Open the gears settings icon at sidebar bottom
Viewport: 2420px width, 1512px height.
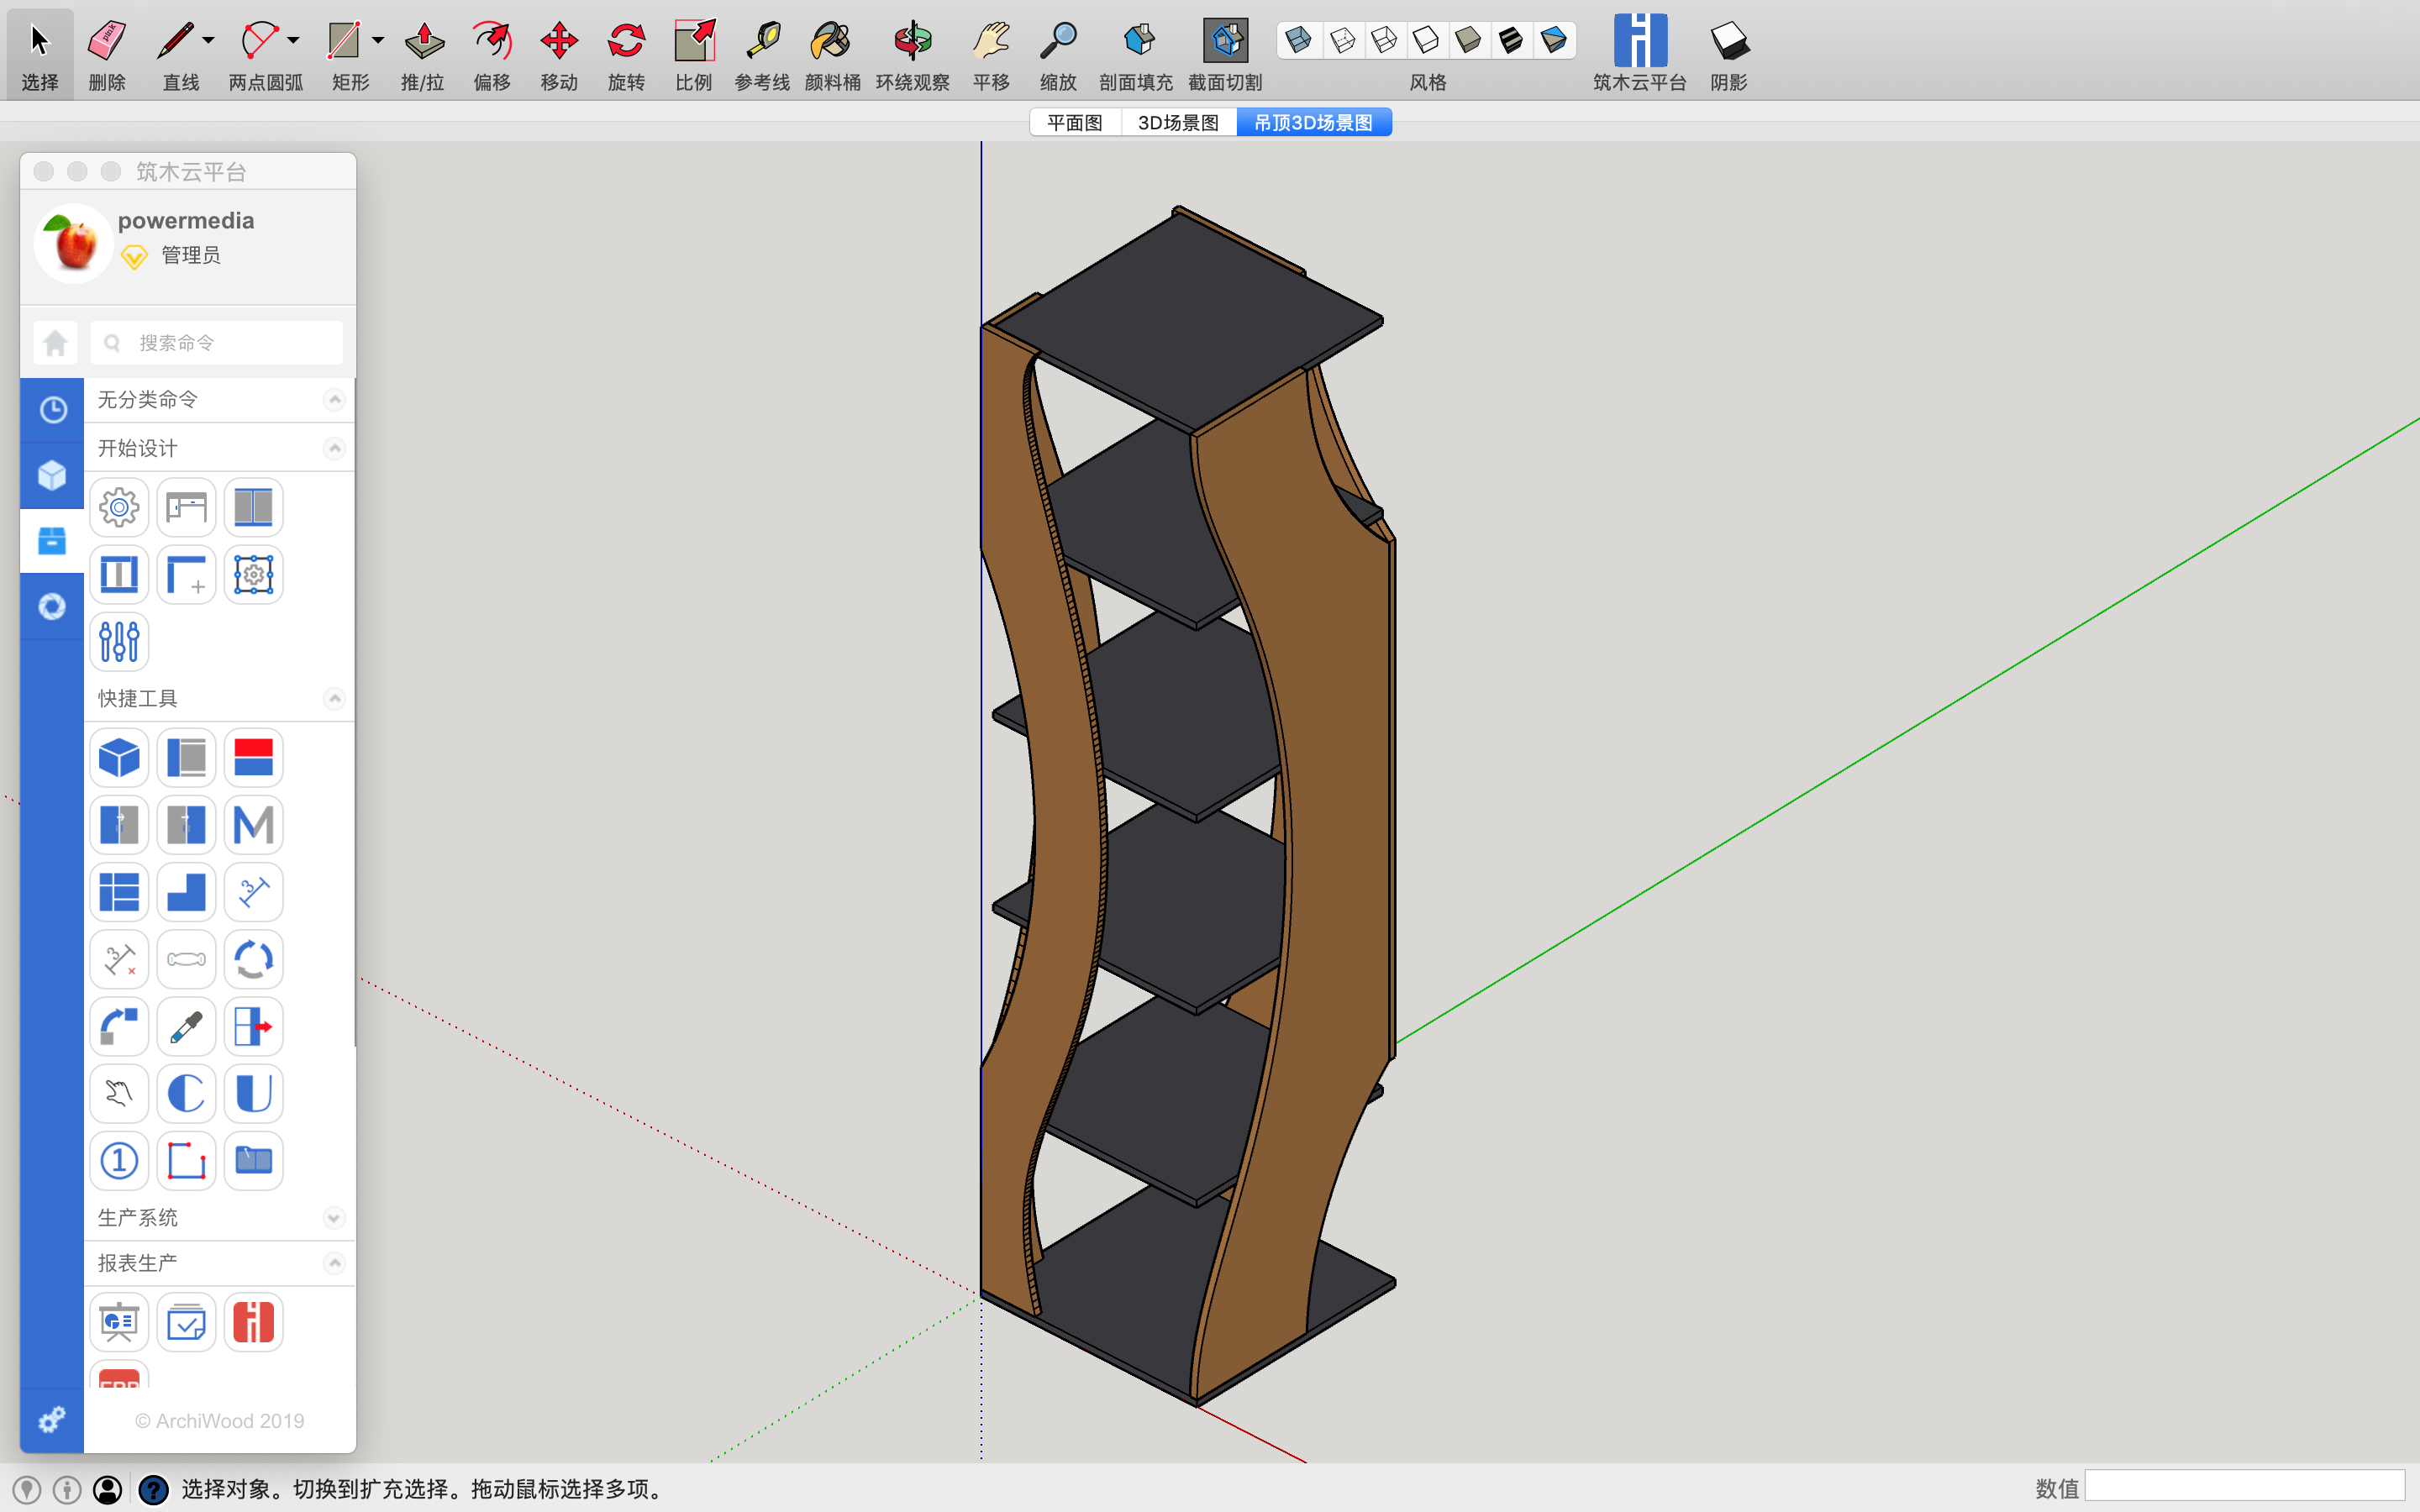(x=51, y=1420)
